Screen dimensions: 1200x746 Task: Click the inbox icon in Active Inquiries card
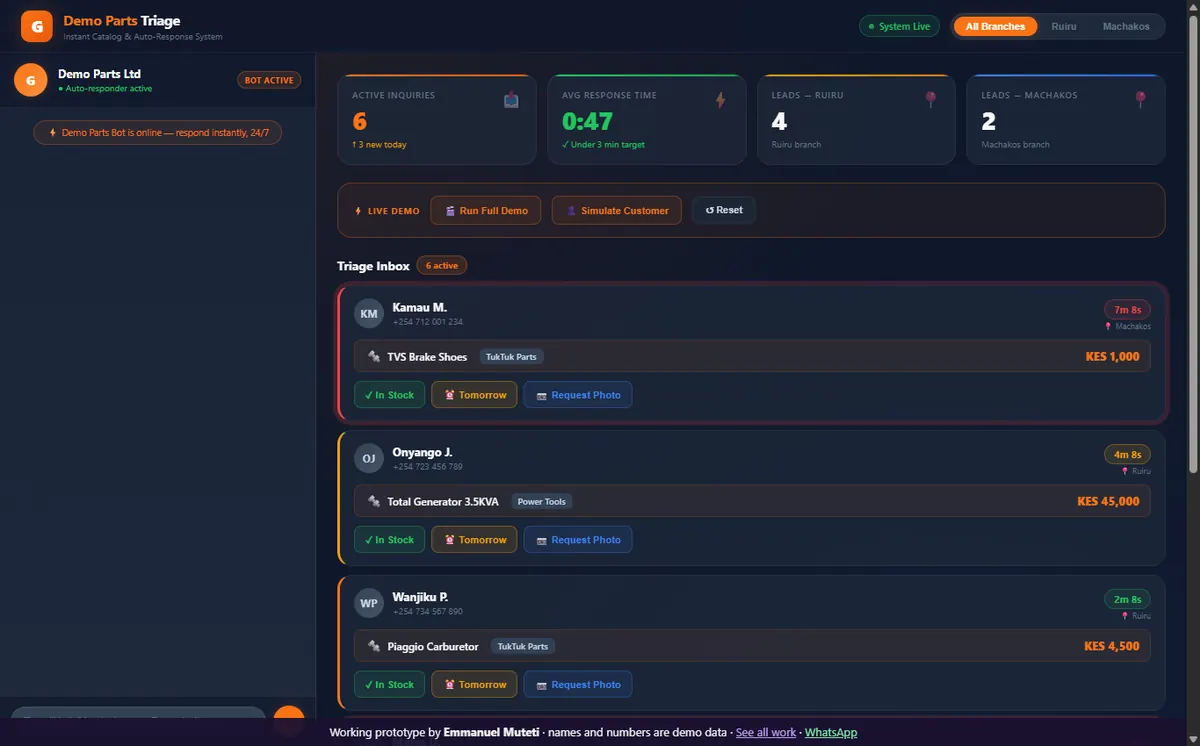coord(511,100)
